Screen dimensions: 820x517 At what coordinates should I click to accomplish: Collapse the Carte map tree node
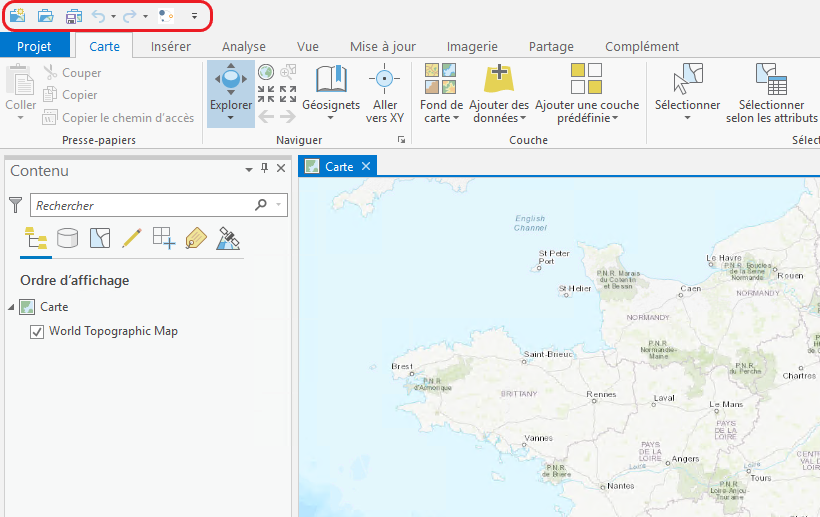coord(11,307)
